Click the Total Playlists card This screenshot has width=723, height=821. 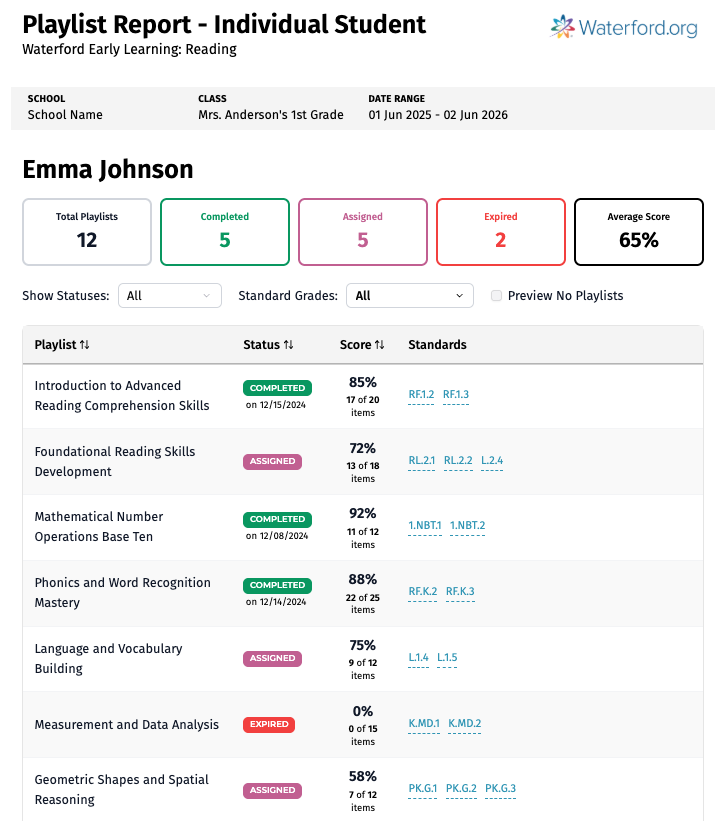click(x=87, y=232)
